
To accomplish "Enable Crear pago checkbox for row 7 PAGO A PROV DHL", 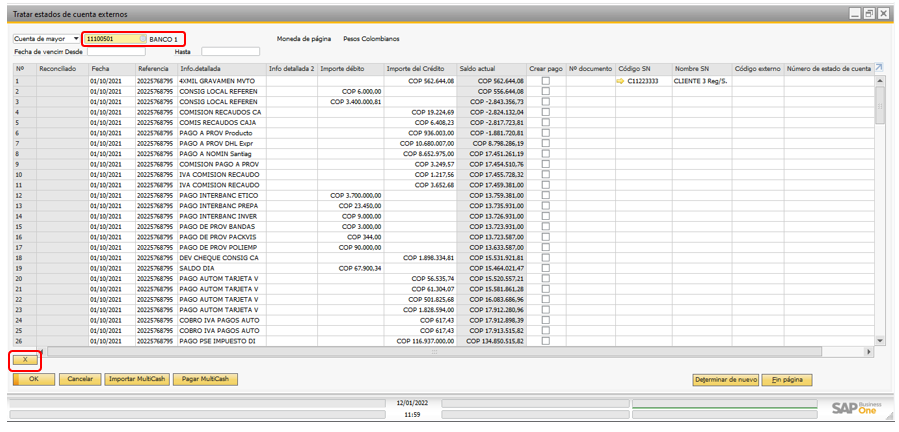I will pyautogui.click(x=545, y=143).
